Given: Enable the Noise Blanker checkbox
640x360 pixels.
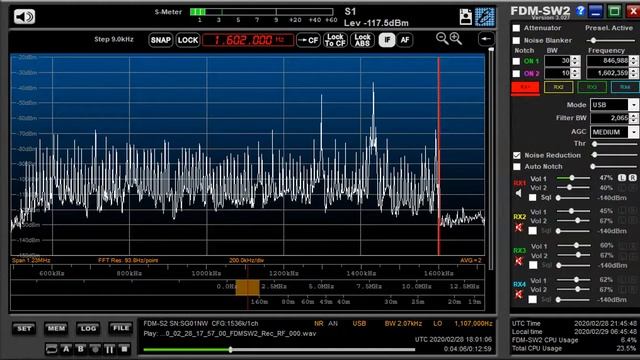Looking at the screenshot, I should point(516,40).
